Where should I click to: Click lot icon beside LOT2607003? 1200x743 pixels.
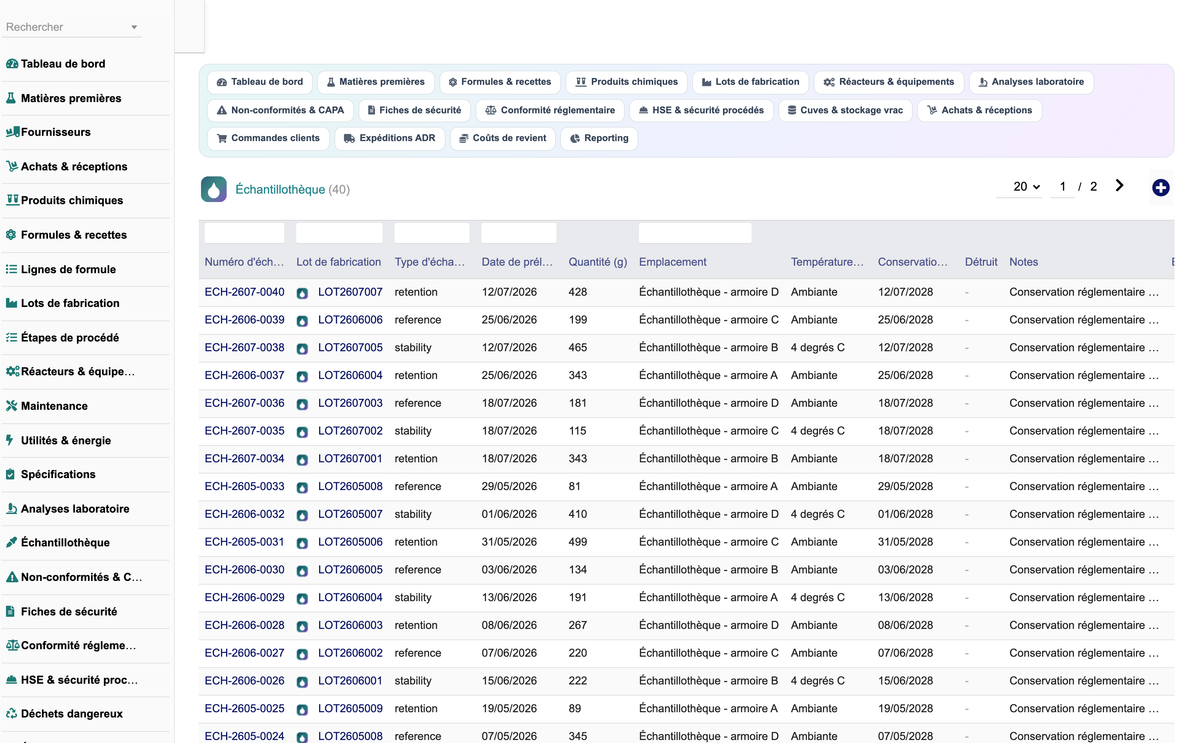(x=302, y=404)
